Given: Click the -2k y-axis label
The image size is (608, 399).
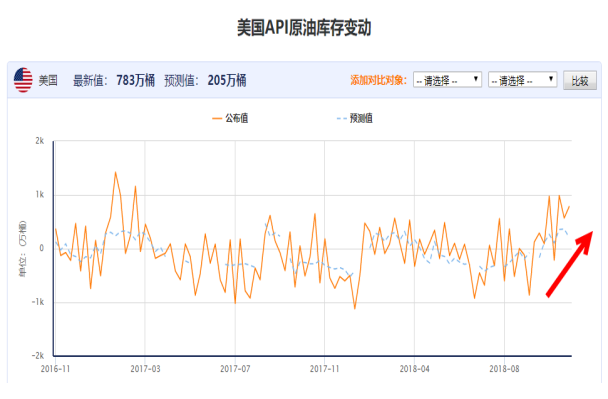Looking at the screenshot, I should pyautogui.click(x=38, y=356).
